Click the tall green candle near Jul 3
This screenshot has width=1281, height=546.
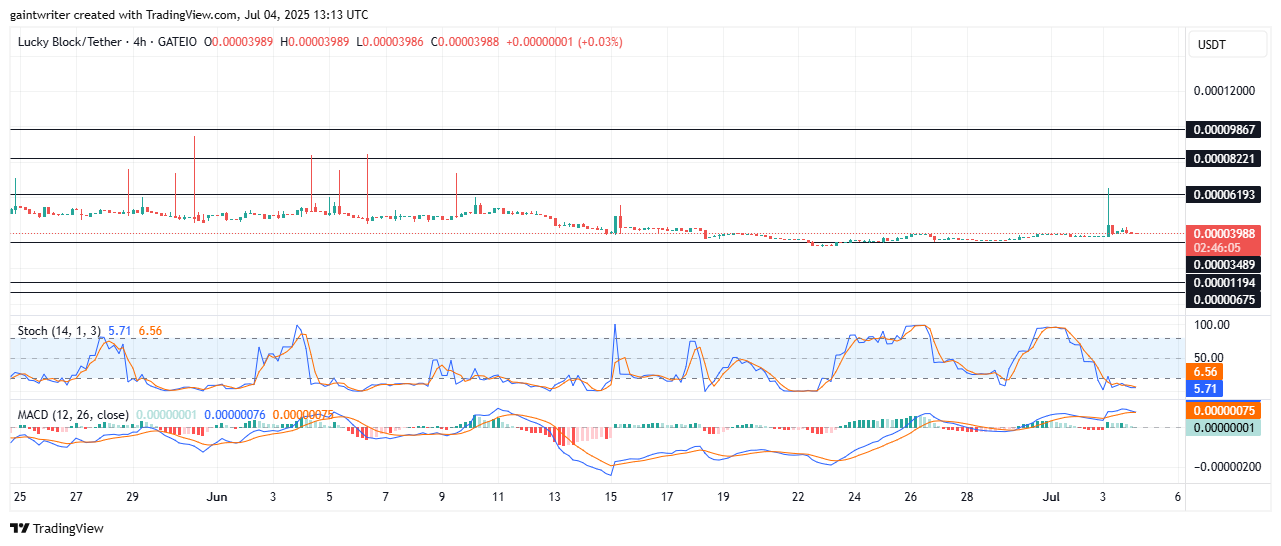click(x=1109, y=213)
